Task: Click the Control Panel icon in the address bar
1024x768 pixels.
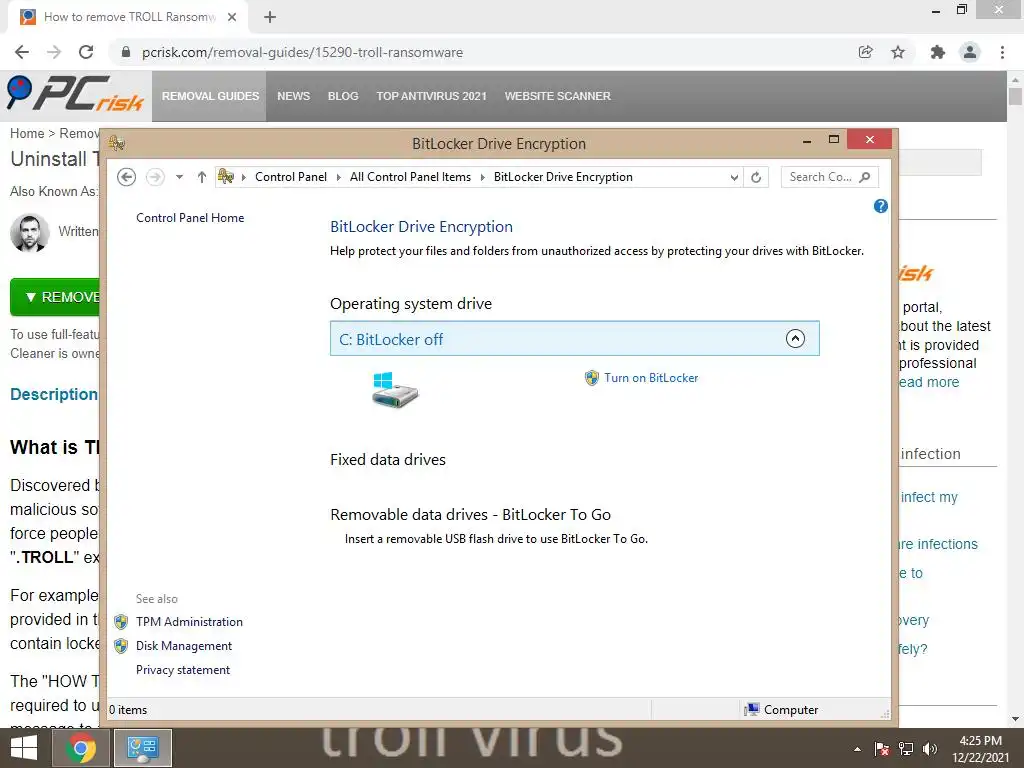Action: click(x=226, y=176)
